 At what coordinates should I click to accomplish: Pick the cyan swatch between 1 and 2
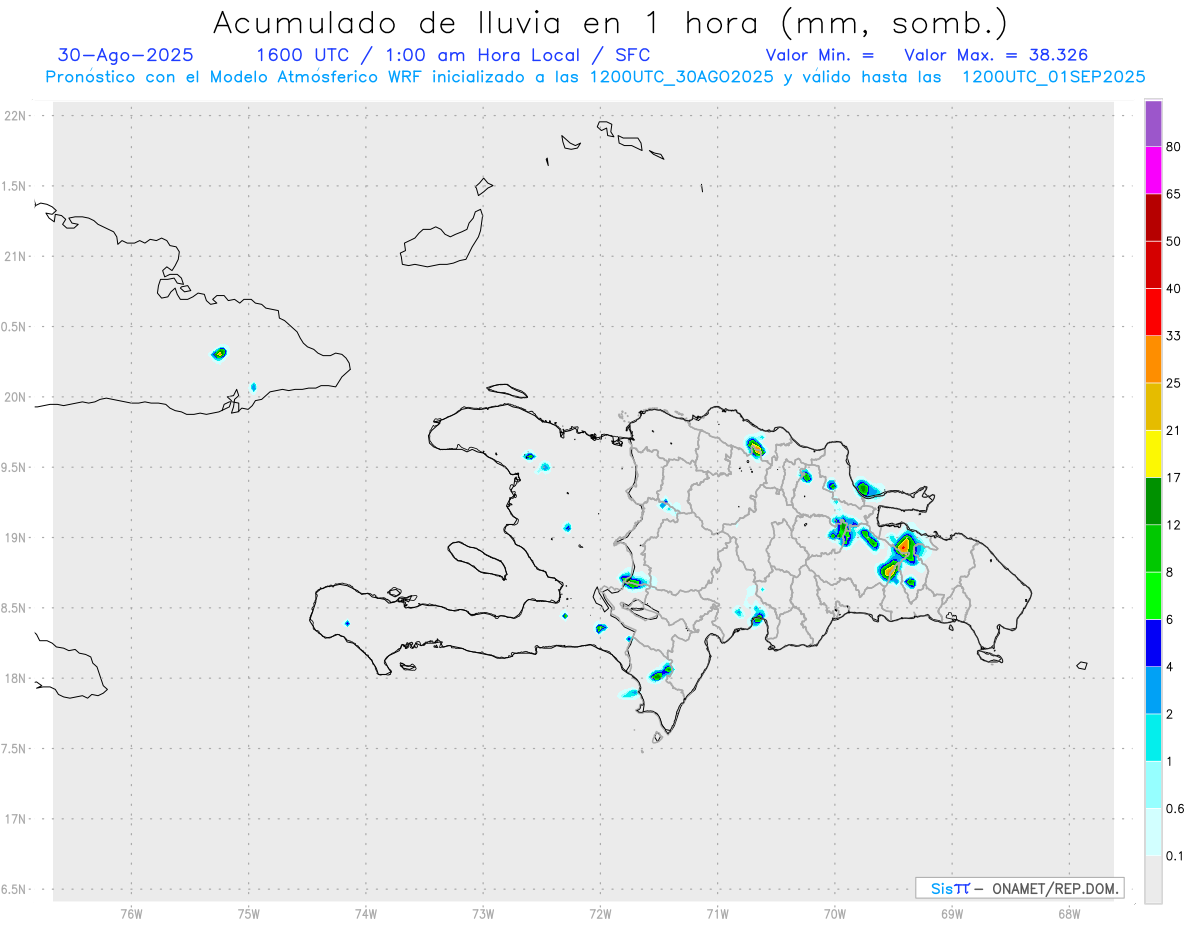click(1153, 738)
